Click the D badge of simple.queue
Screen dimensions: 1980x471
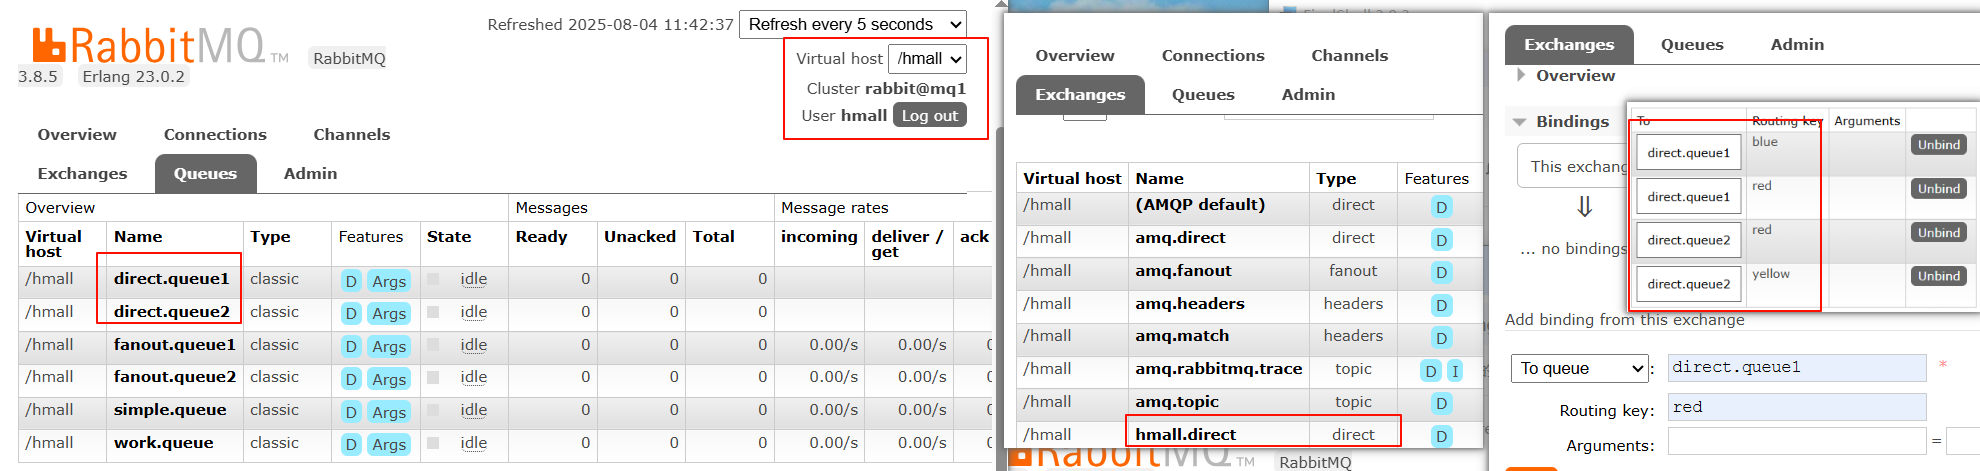click(x=351, y=412)
